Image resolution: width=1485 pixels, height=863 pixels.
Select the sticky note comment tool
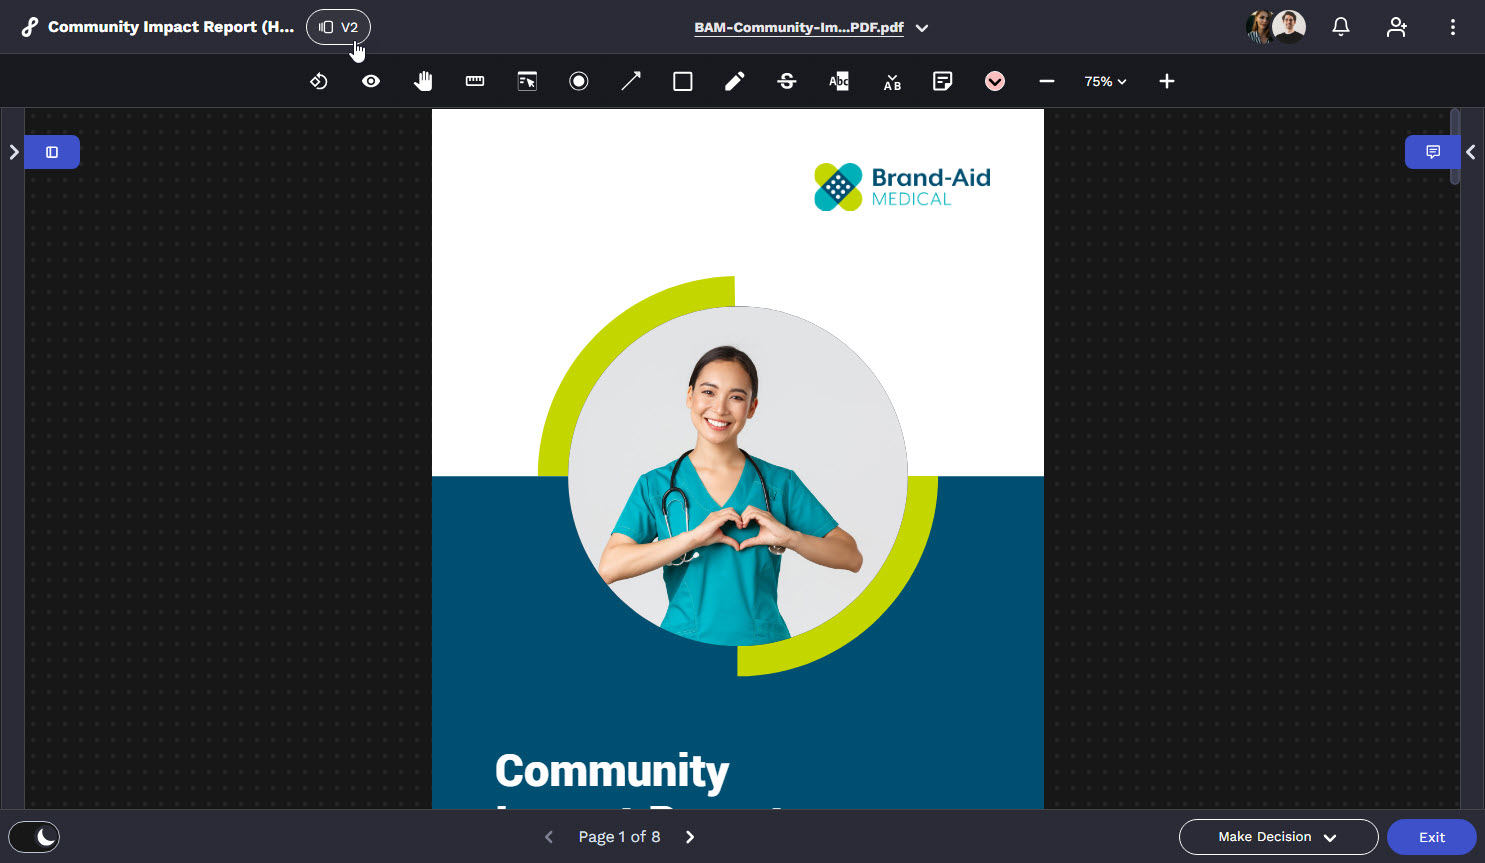(943, 81)
